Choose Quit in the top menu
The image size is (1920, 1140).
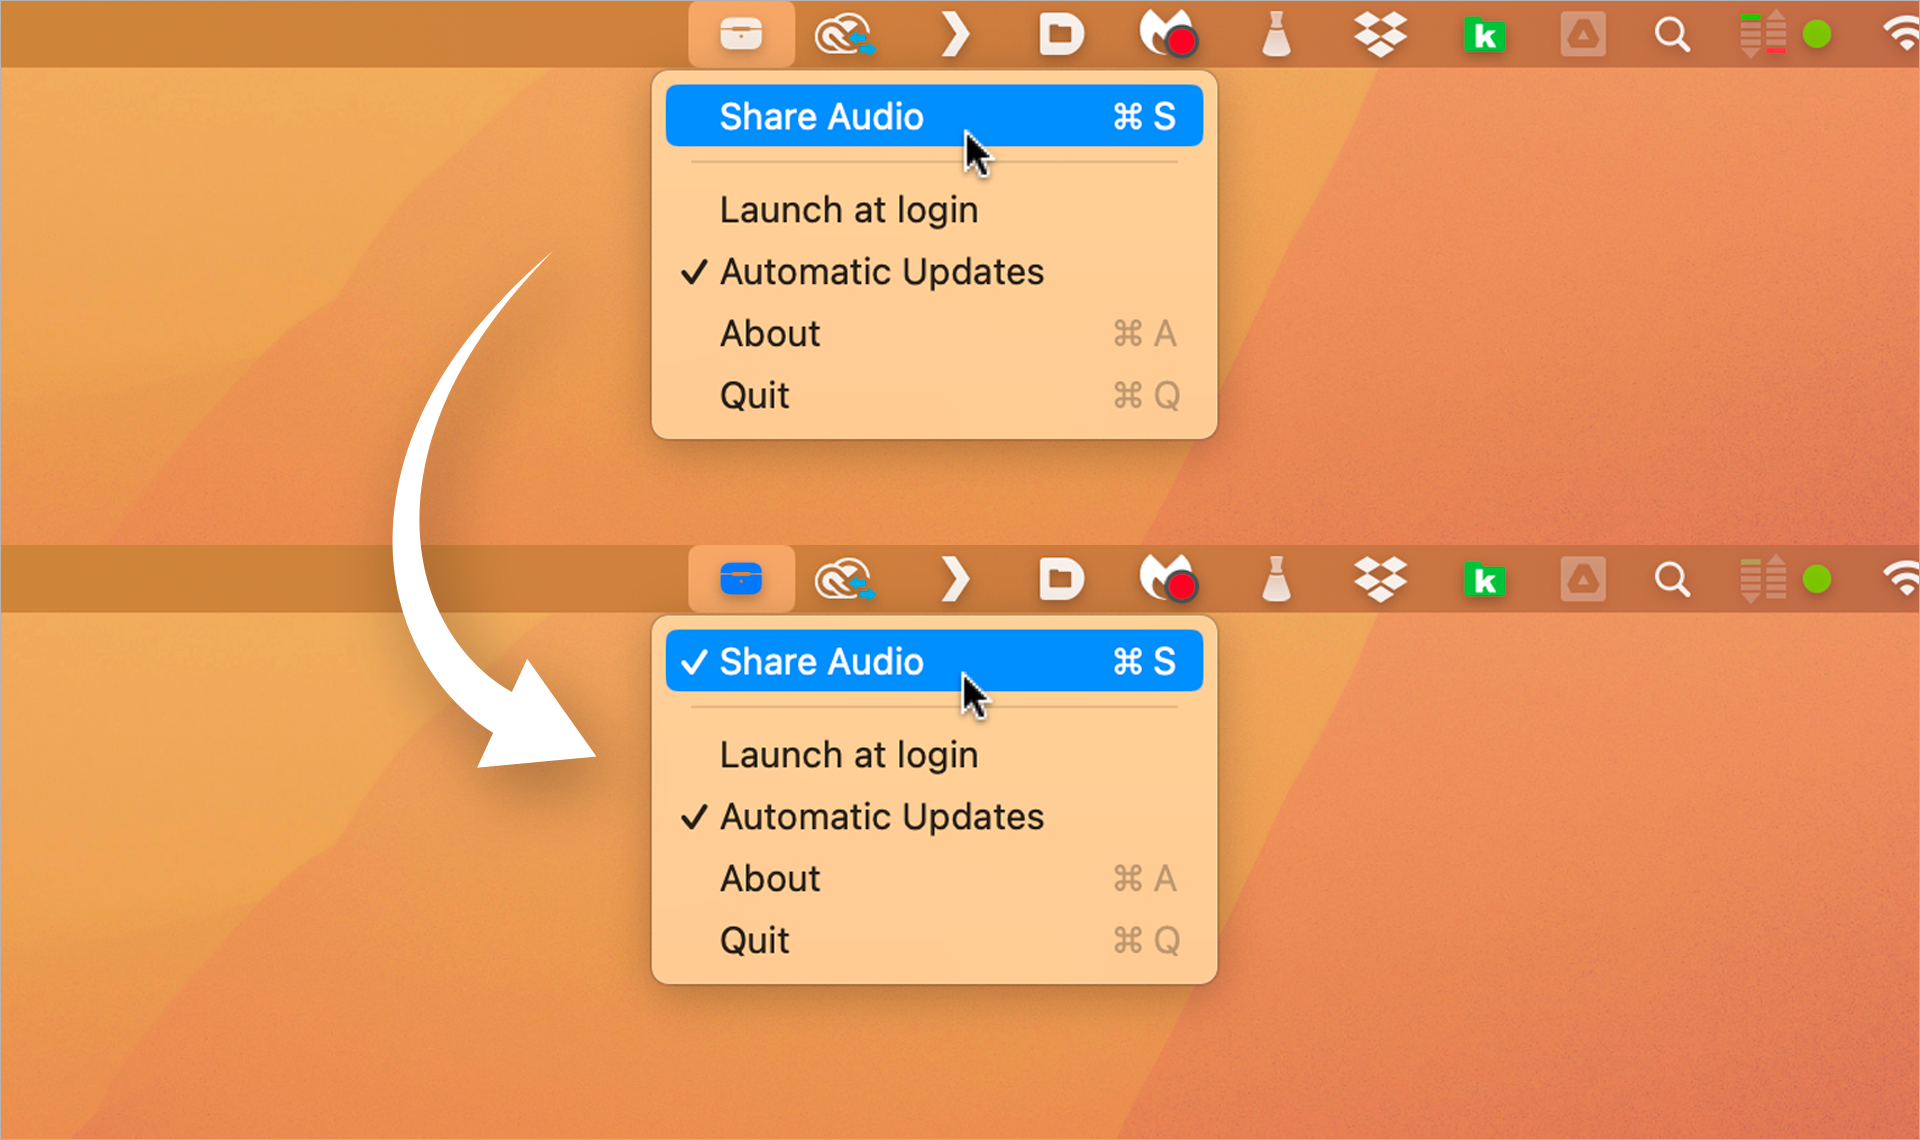755,396
